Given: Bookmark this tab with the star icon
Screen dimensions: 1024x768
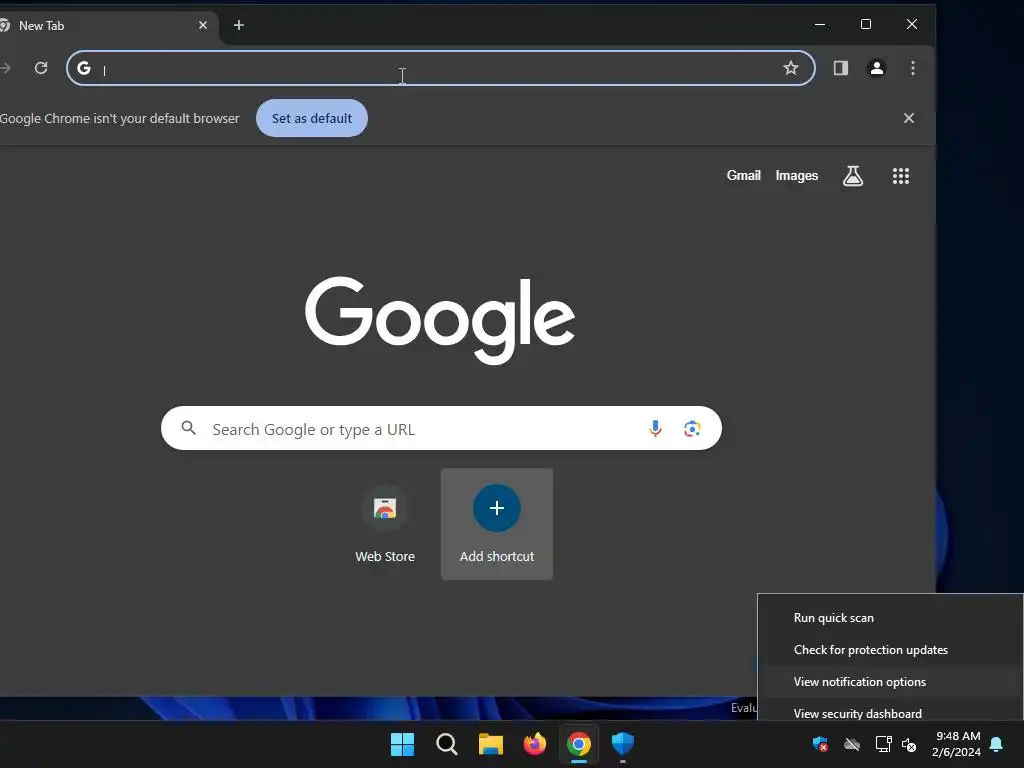Looking at the screenshot, I should [791, 68].
